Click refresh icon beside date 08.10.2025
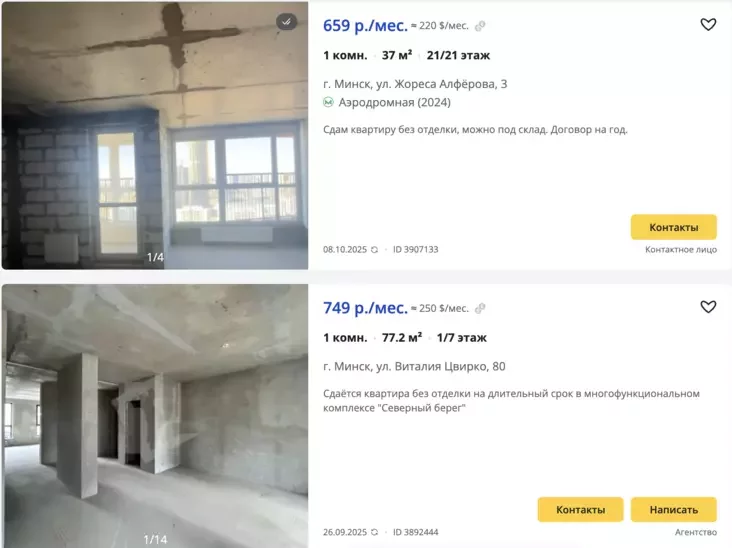Viewport: 732px width, 548px height. pos(374,250)
